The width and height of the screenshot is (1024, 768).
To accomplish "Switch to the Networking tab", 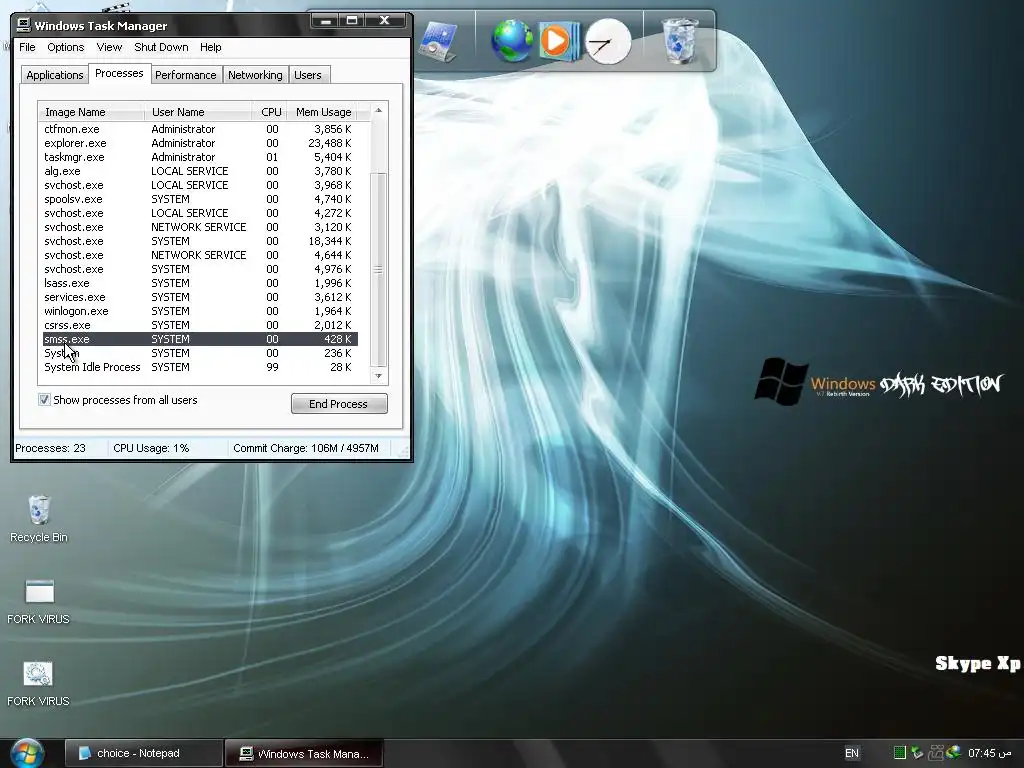I will click(255, 75).
